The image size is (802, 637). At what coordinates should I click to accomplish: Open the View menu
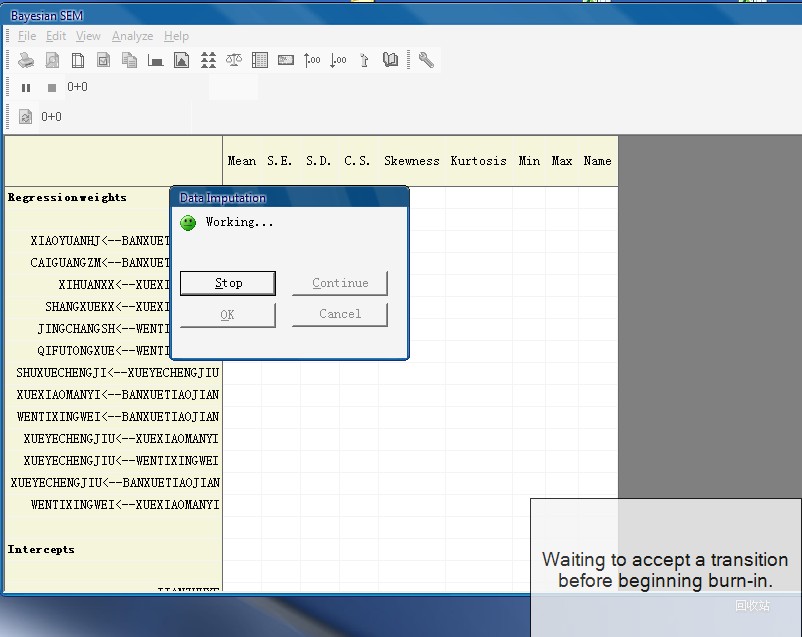click(88, 36)
